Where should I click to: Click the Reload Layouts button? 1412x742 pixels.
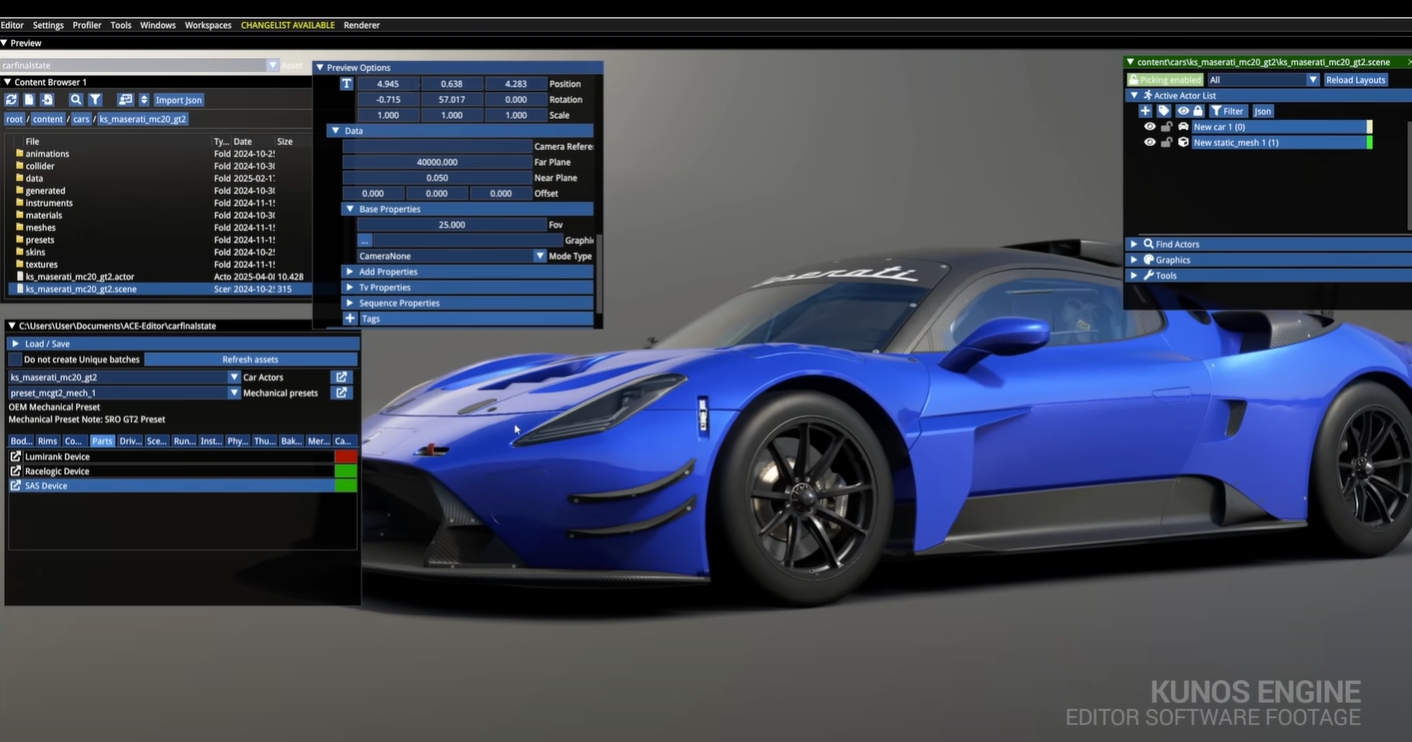[1356, 80]
